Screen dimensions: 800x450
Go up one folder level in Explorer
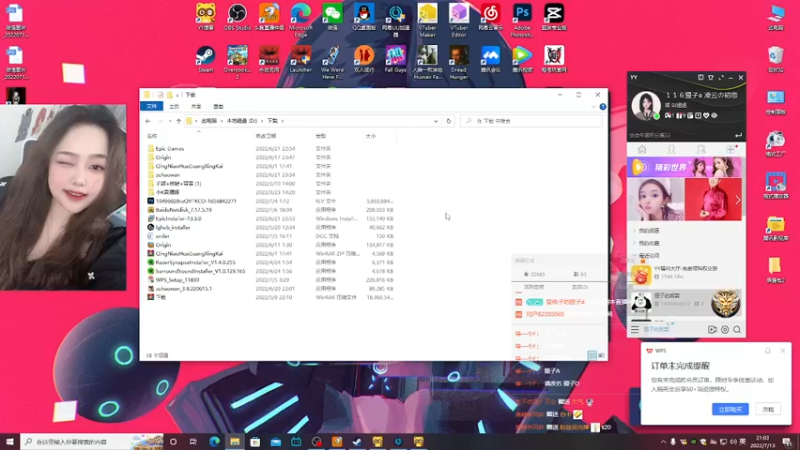point(179,121)
